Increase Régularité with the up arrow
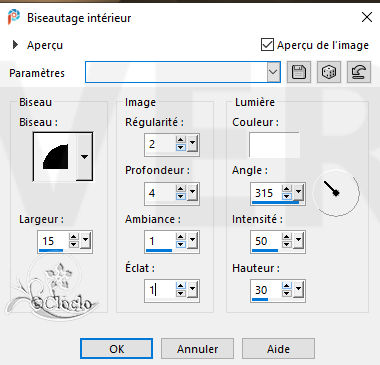Image resolution: width=380 pixels, height=365 pixels. click(181, 140)
